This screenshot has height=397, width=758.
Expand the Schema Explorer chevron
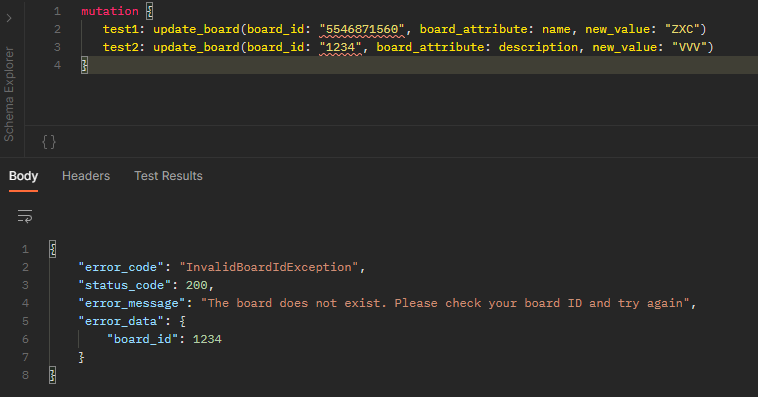tap(9, 18)
